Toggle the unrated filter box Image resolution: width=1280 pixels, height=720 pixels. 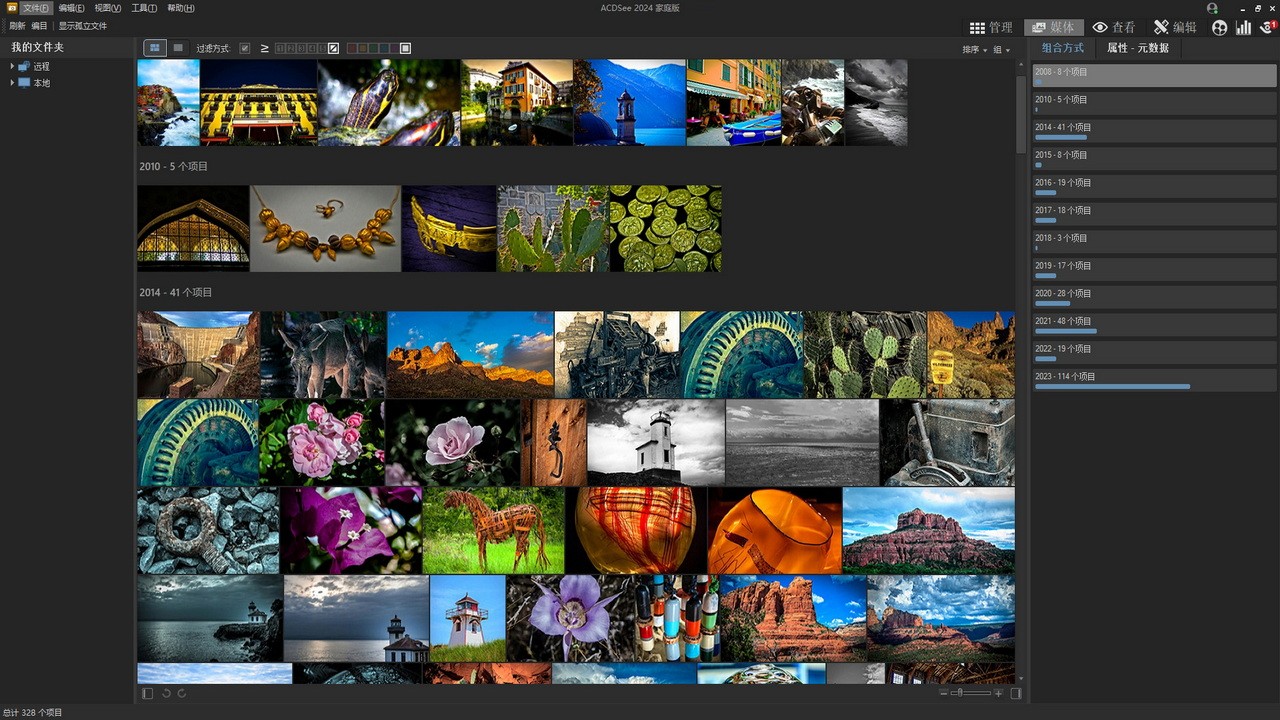(334, 48)
